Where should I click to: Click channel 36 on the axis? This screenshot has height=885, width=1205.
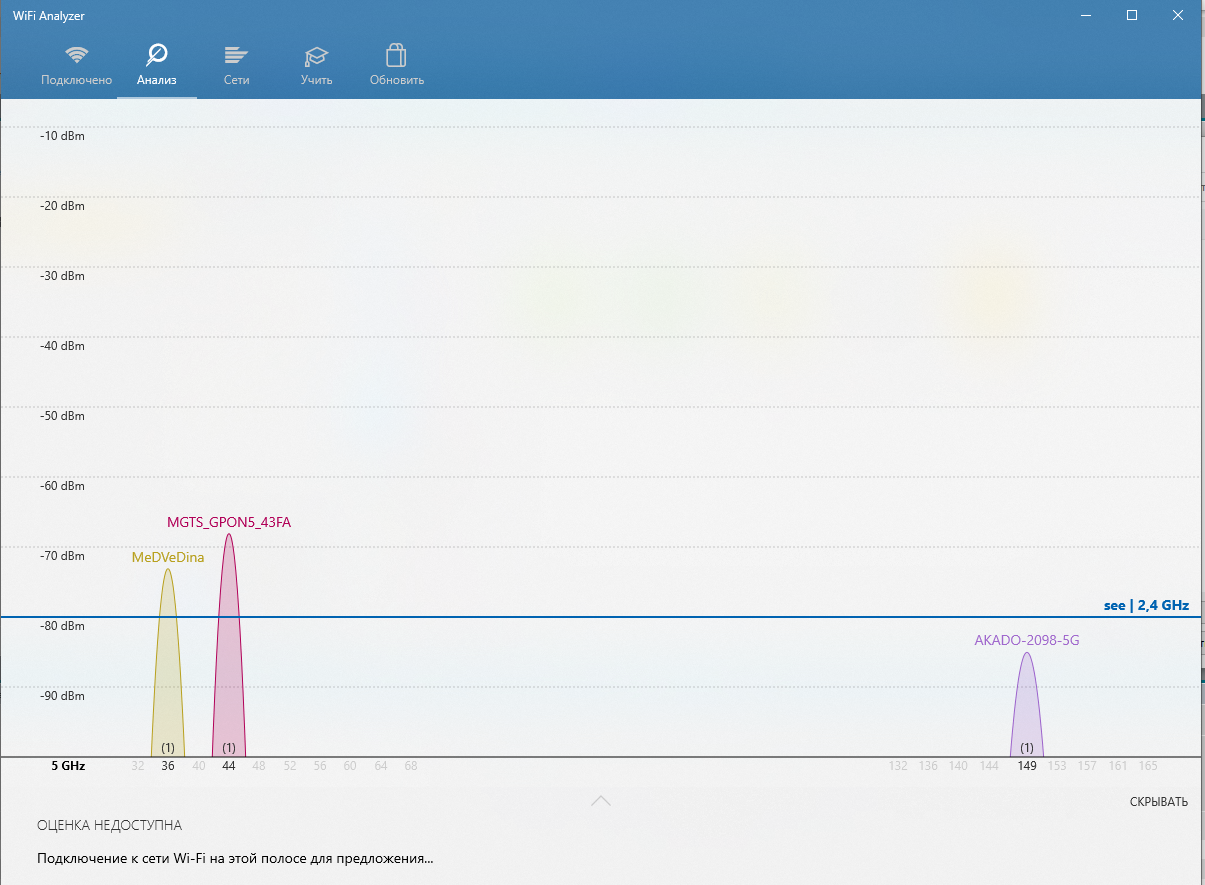[x=168, y=766]
